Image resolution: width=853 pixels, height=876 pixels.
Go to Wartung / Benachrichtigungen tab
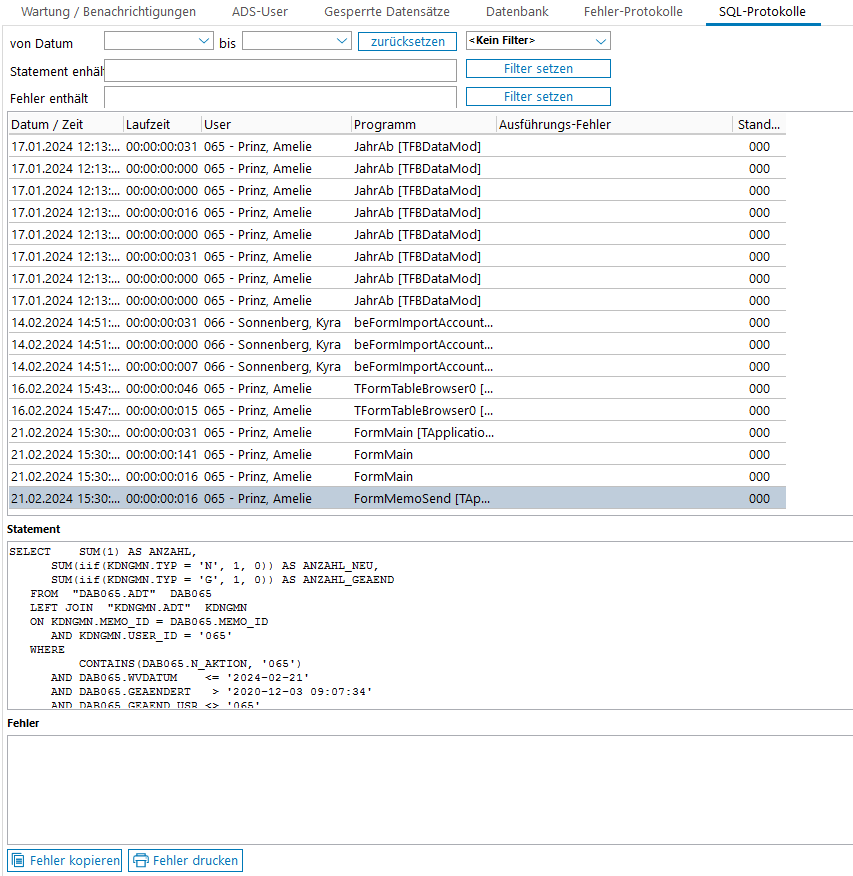coord(108,12)
